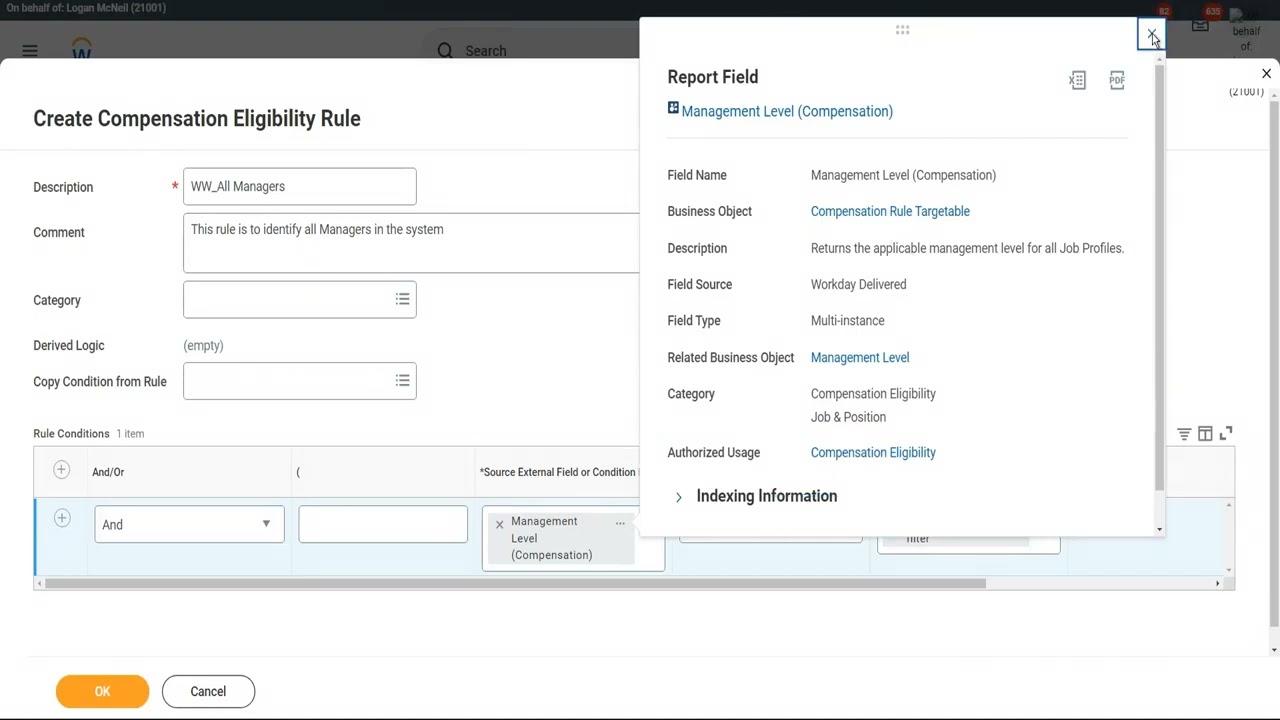This screenshot has width=1280, height=720.
Task: Click the grid column preferences icon
Action: (1205, 434)
